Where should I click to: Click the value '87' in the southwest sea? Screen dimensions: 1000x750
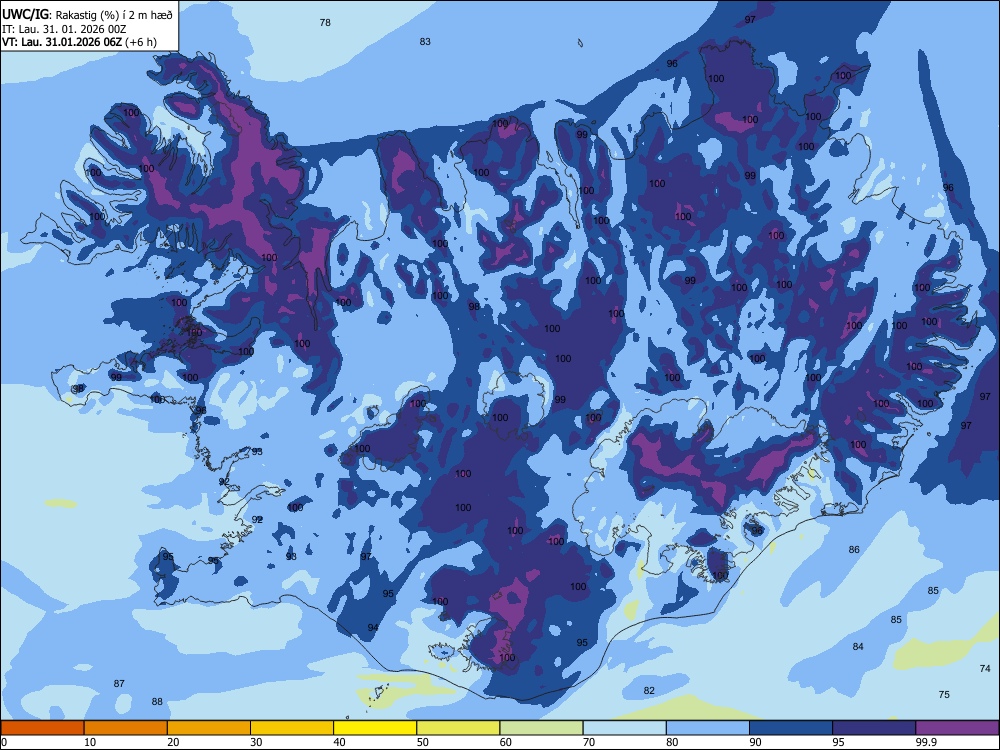point(119,683)
